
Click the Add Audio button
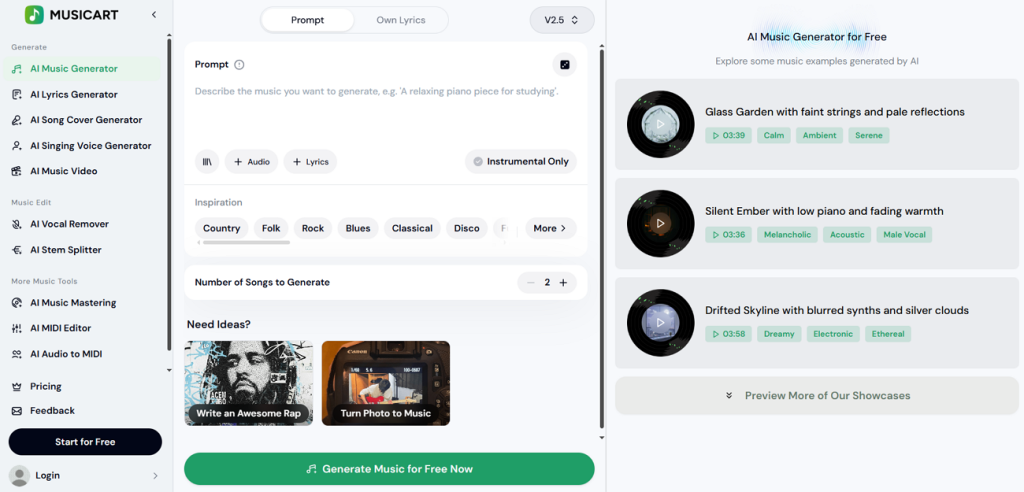coord(251,161)
